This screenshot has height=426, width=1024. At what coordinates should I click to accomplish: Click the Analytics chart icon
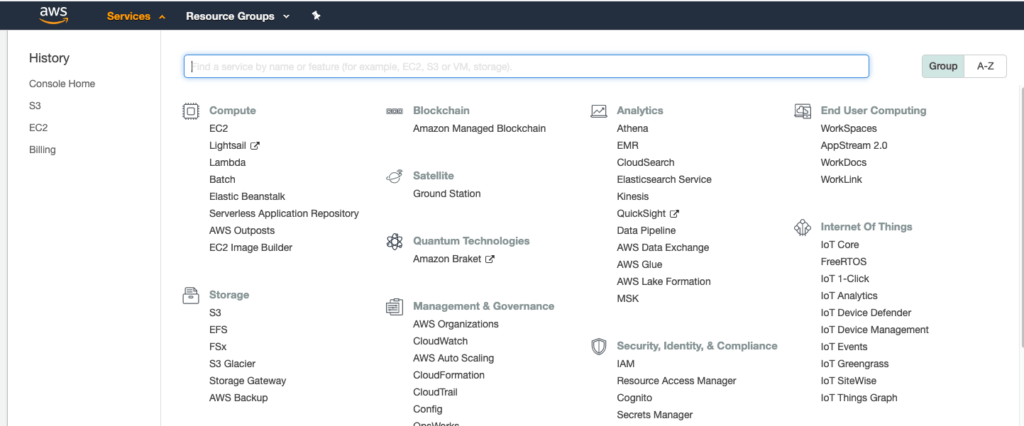598,111
